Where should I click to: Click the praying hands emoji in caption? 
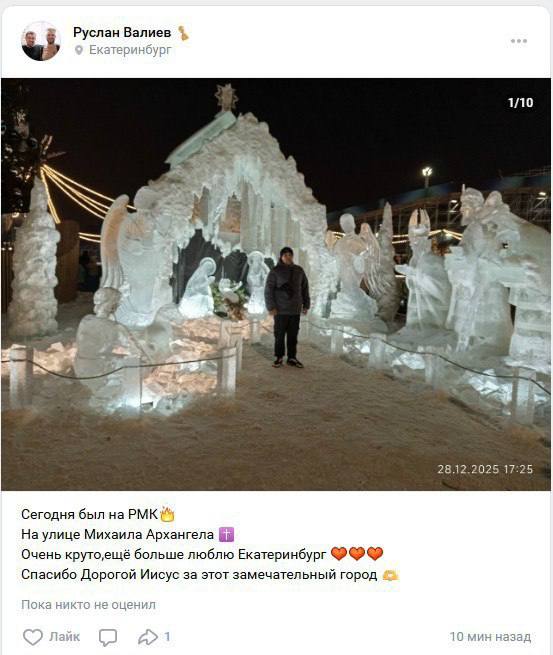coord(391,575)
